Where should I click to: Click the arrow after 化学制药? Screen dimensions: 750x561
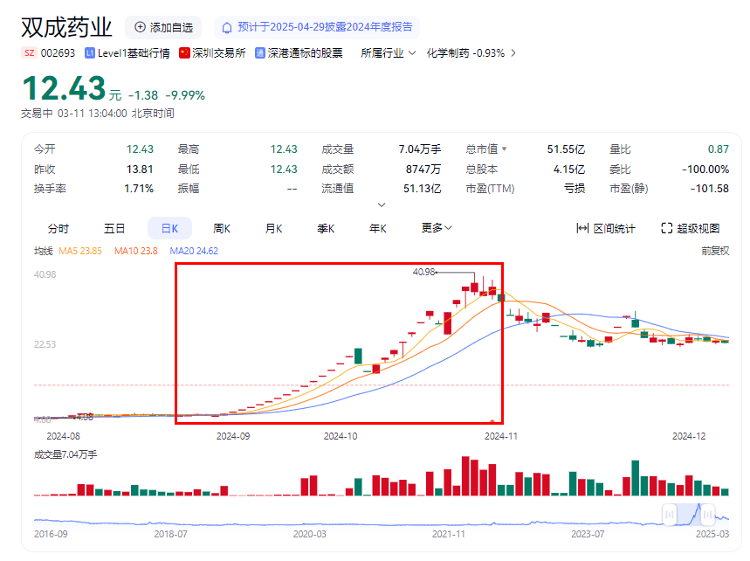click(513, 53)
